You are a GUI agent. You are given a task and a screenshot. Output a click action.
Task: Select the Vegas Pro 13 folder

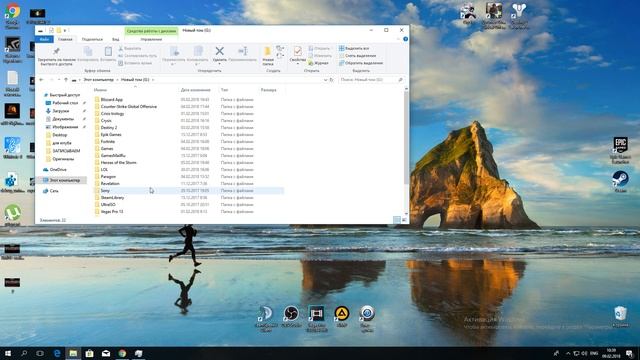tap(112, 211)
